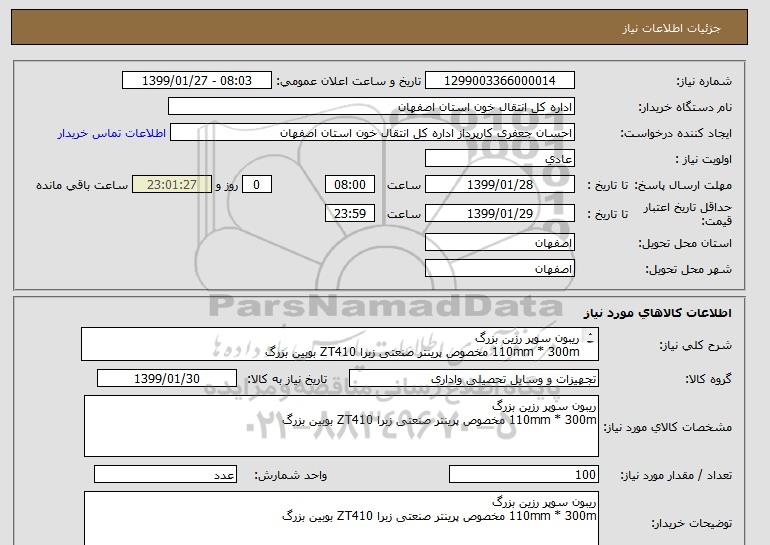Viewport: 770px width, 545px height.
Task: Click label مهلت ارسال پاسخ
Action: [x=683, y=185]
